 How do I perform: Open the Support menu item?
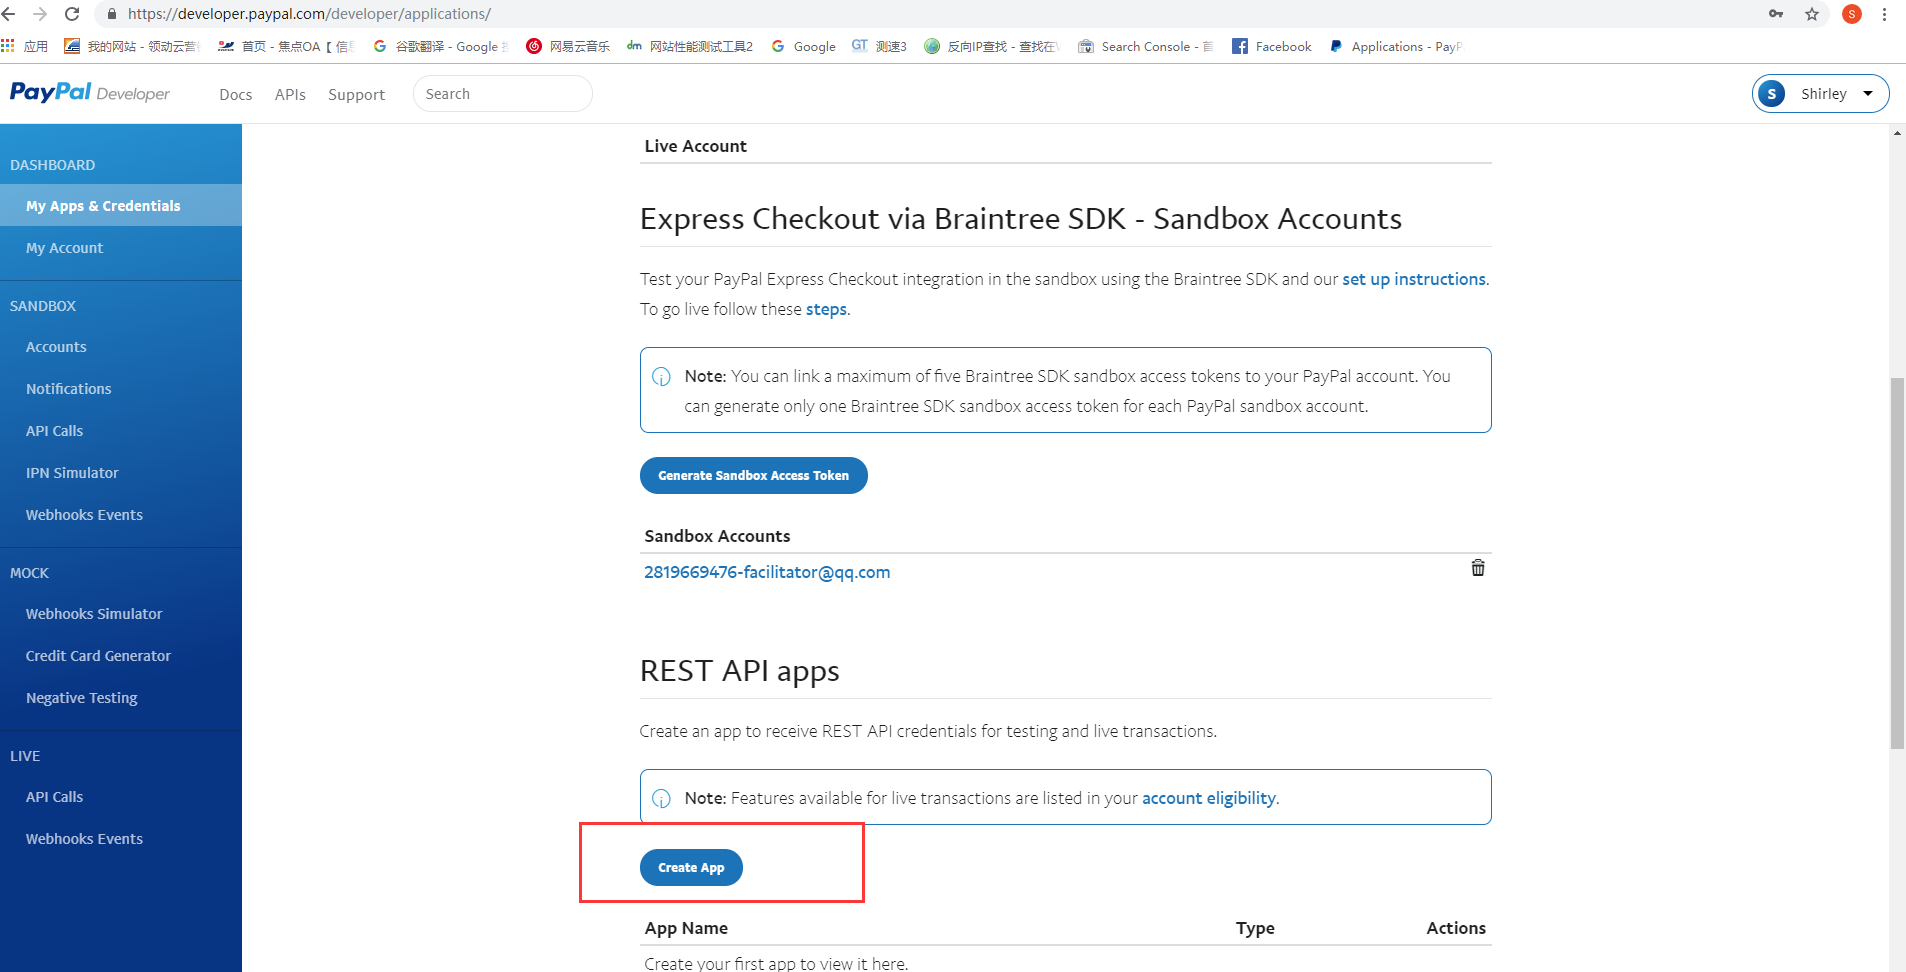[356, 94]
